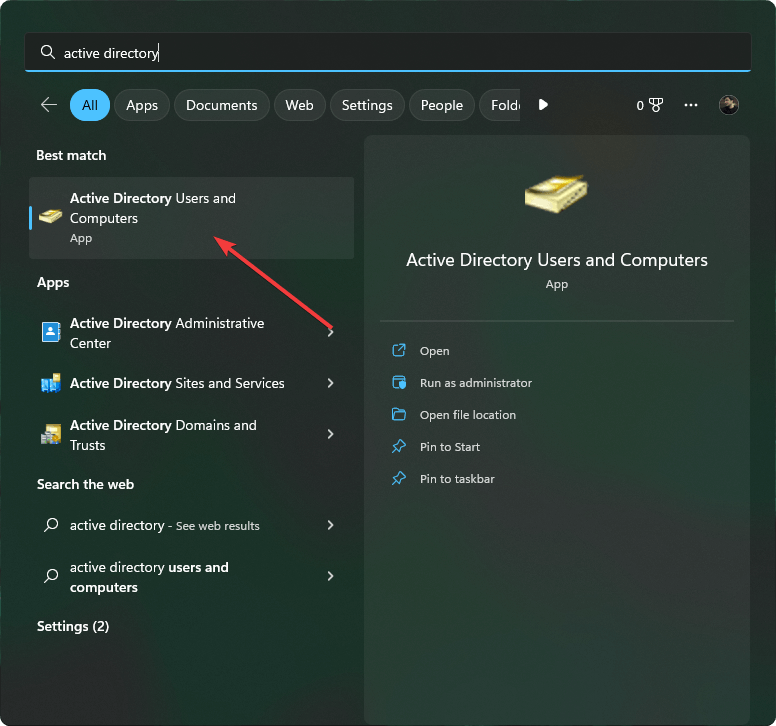Click search icon beside 'users and computers' suggestion
776x726 pixels.
pos(51,576)
